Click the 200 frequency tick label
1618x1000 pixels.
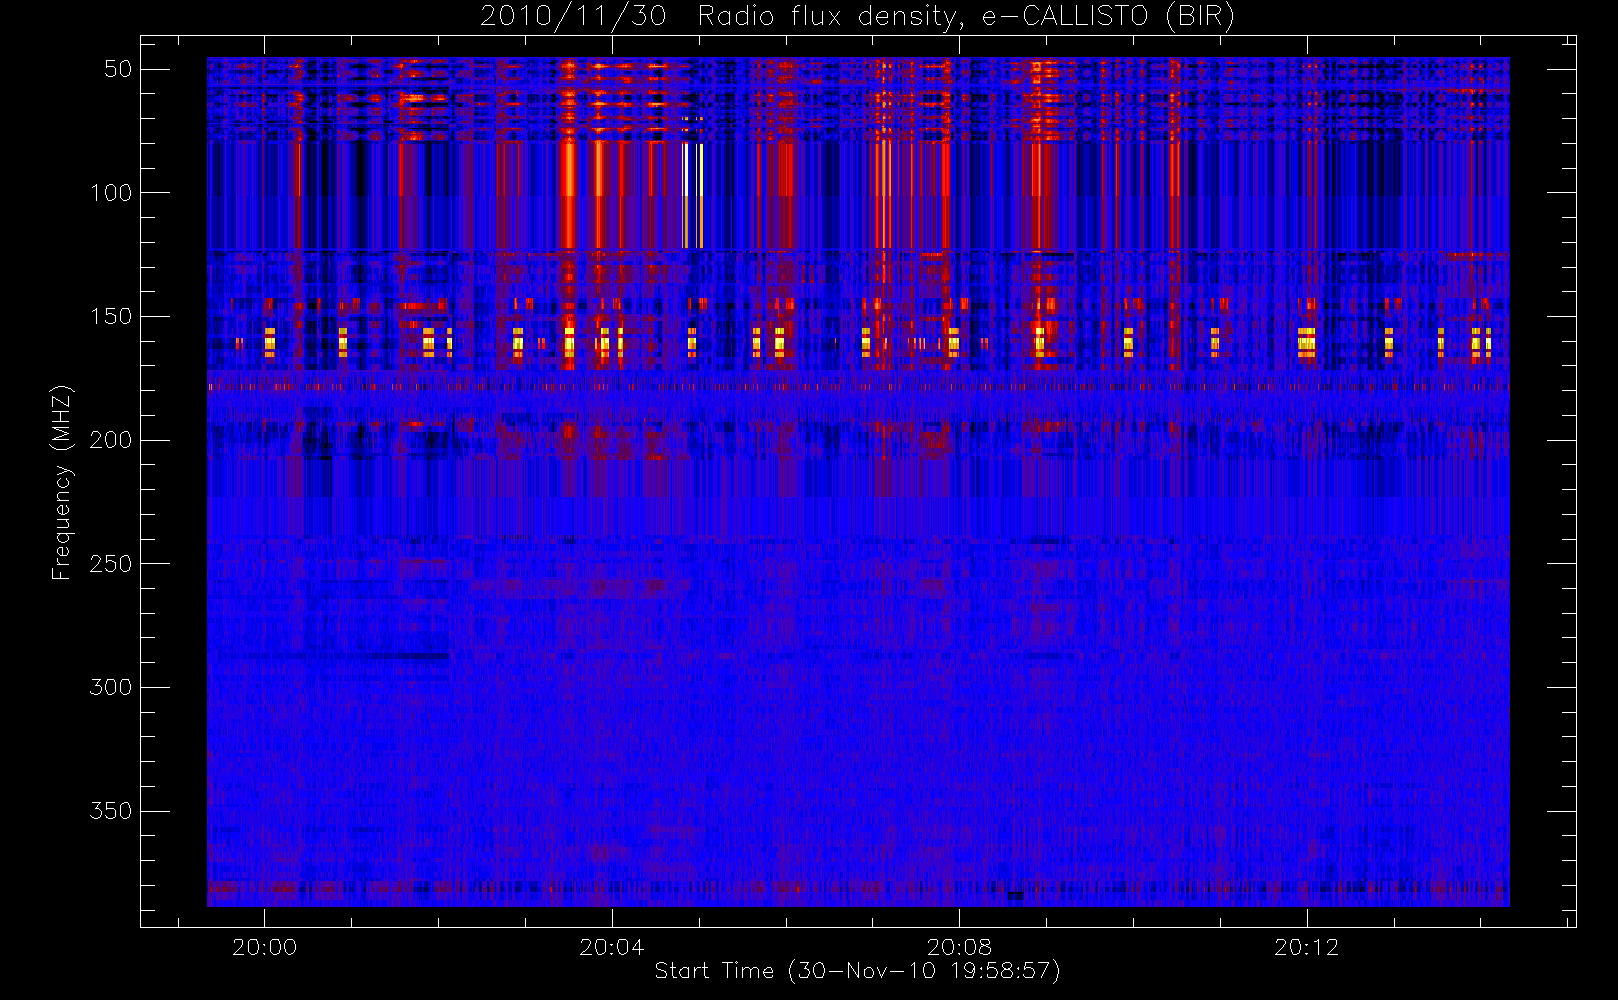(111, 440)
